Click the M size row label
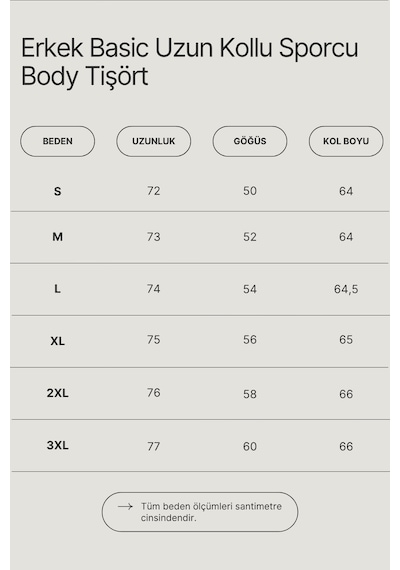 (57, 237)
